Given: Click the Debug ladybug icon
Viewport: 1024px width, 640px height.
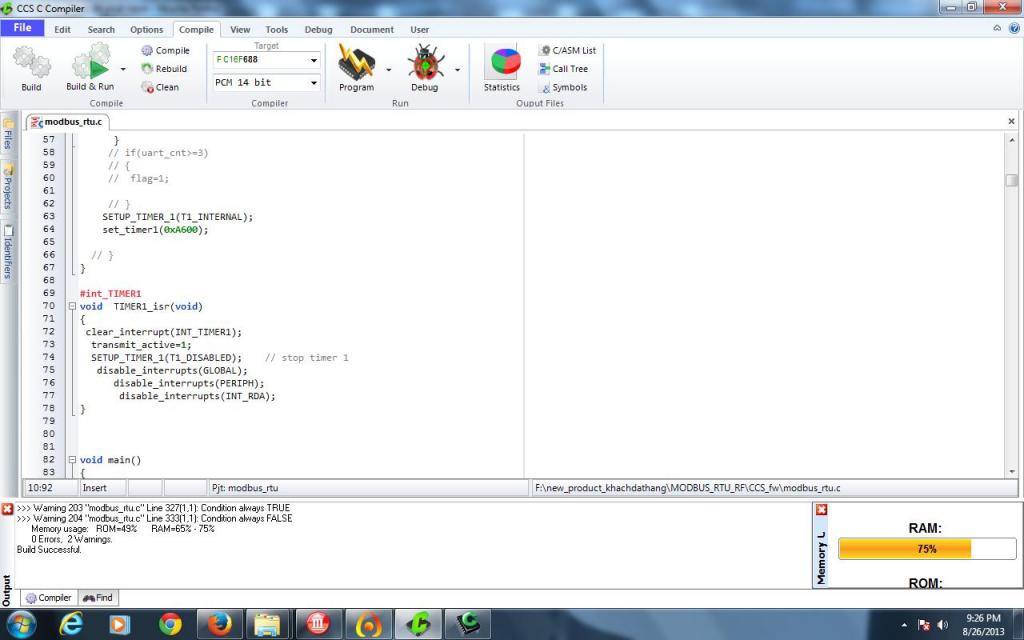Looking at the screenshot, I should point(425,62).
